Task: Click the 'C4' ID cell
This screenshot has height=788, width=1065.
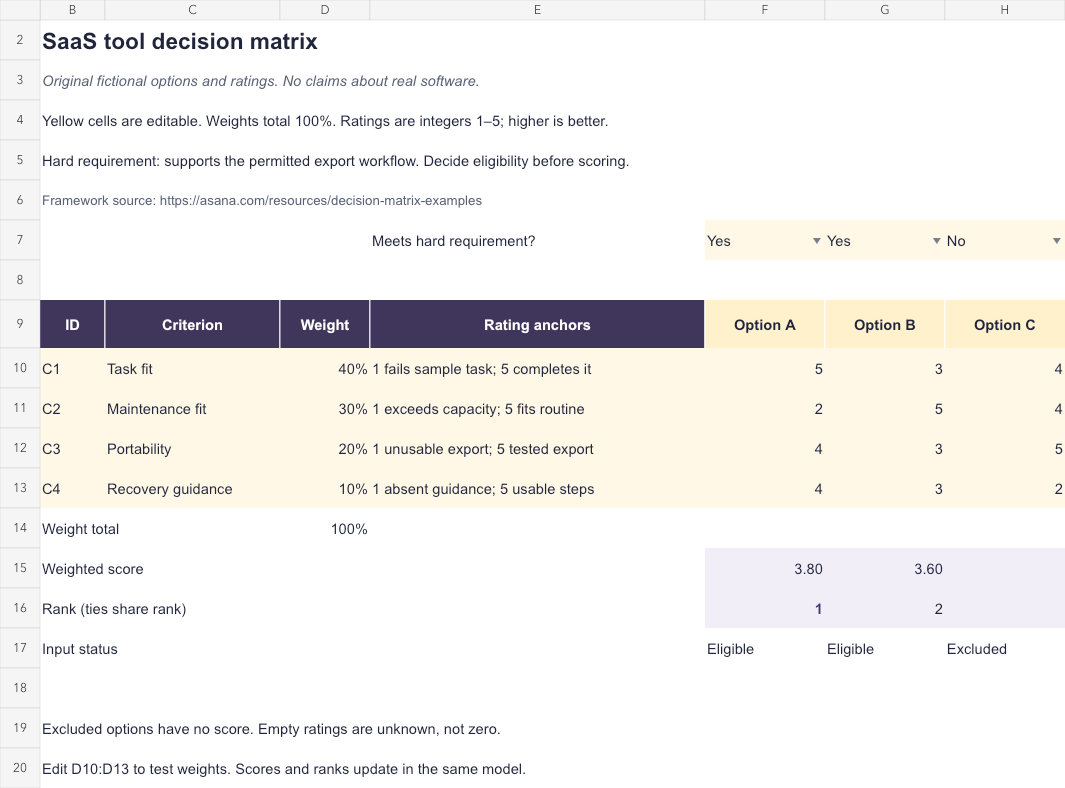Action: (x=73, y=489)
